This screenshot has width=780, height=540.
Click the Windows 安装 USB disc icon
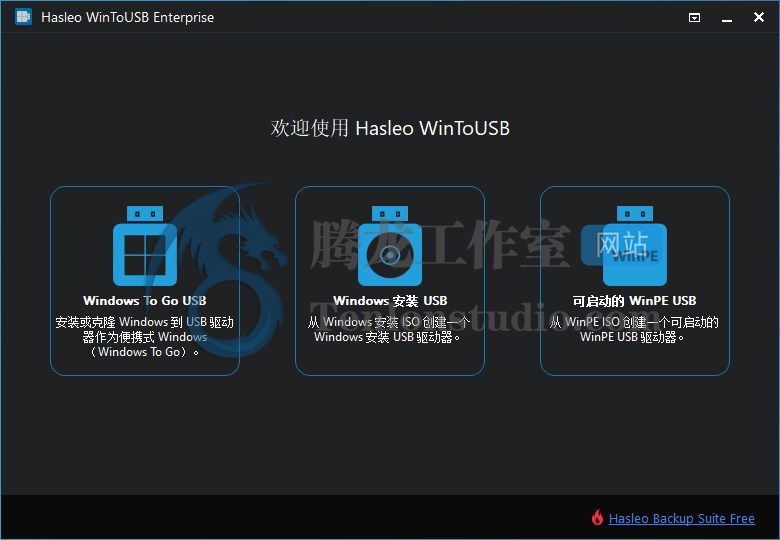point(390,246)
